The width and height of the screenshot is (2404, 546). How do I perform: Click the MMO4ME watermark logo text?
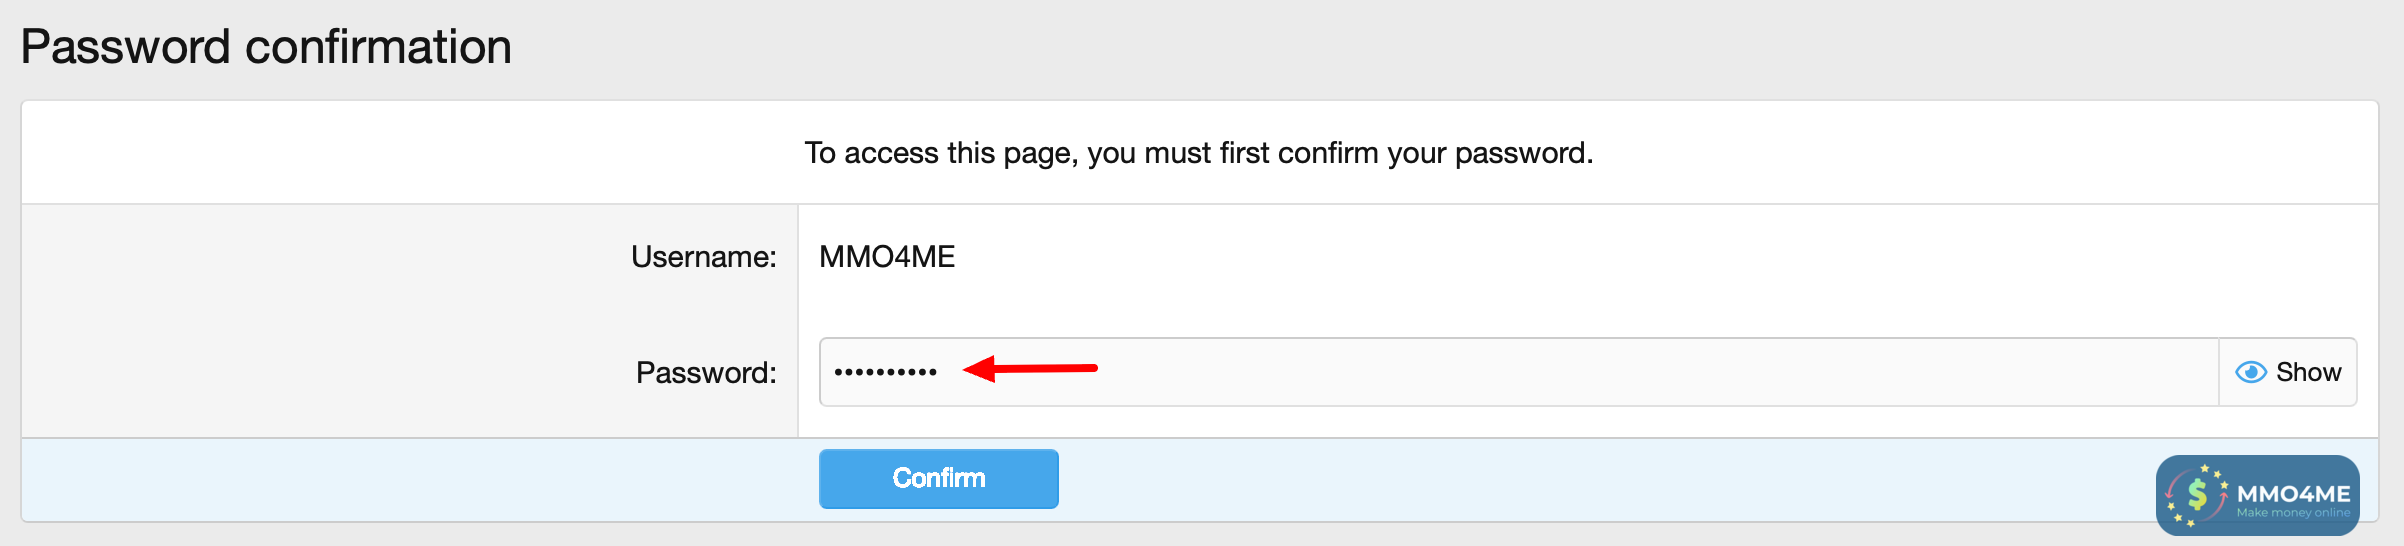[2293, 493]
